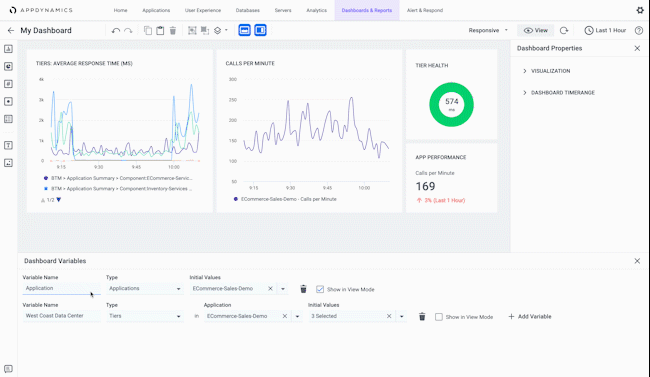Open the User Experience tab
Viewport: 650px width, 377px height.
(203, 10)
